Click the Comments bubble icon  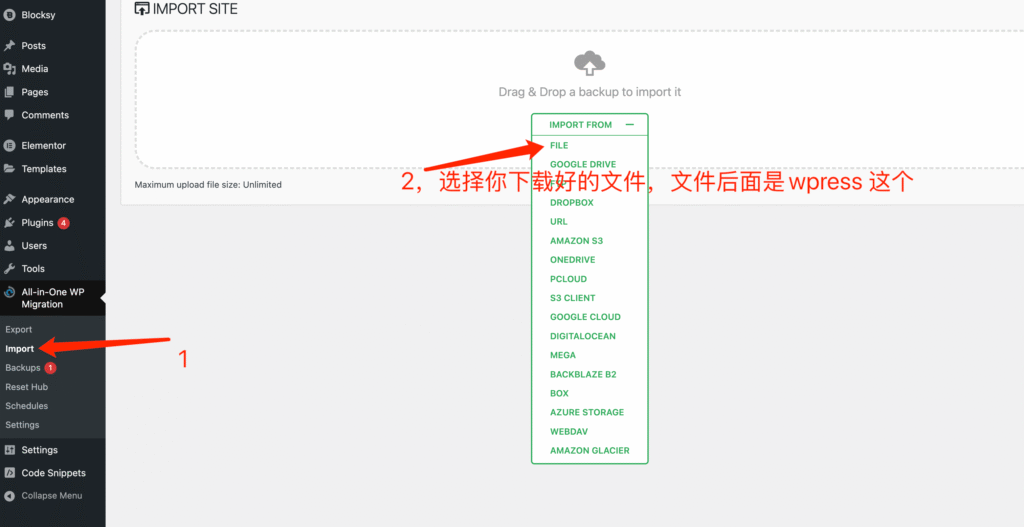coord(9,115)
